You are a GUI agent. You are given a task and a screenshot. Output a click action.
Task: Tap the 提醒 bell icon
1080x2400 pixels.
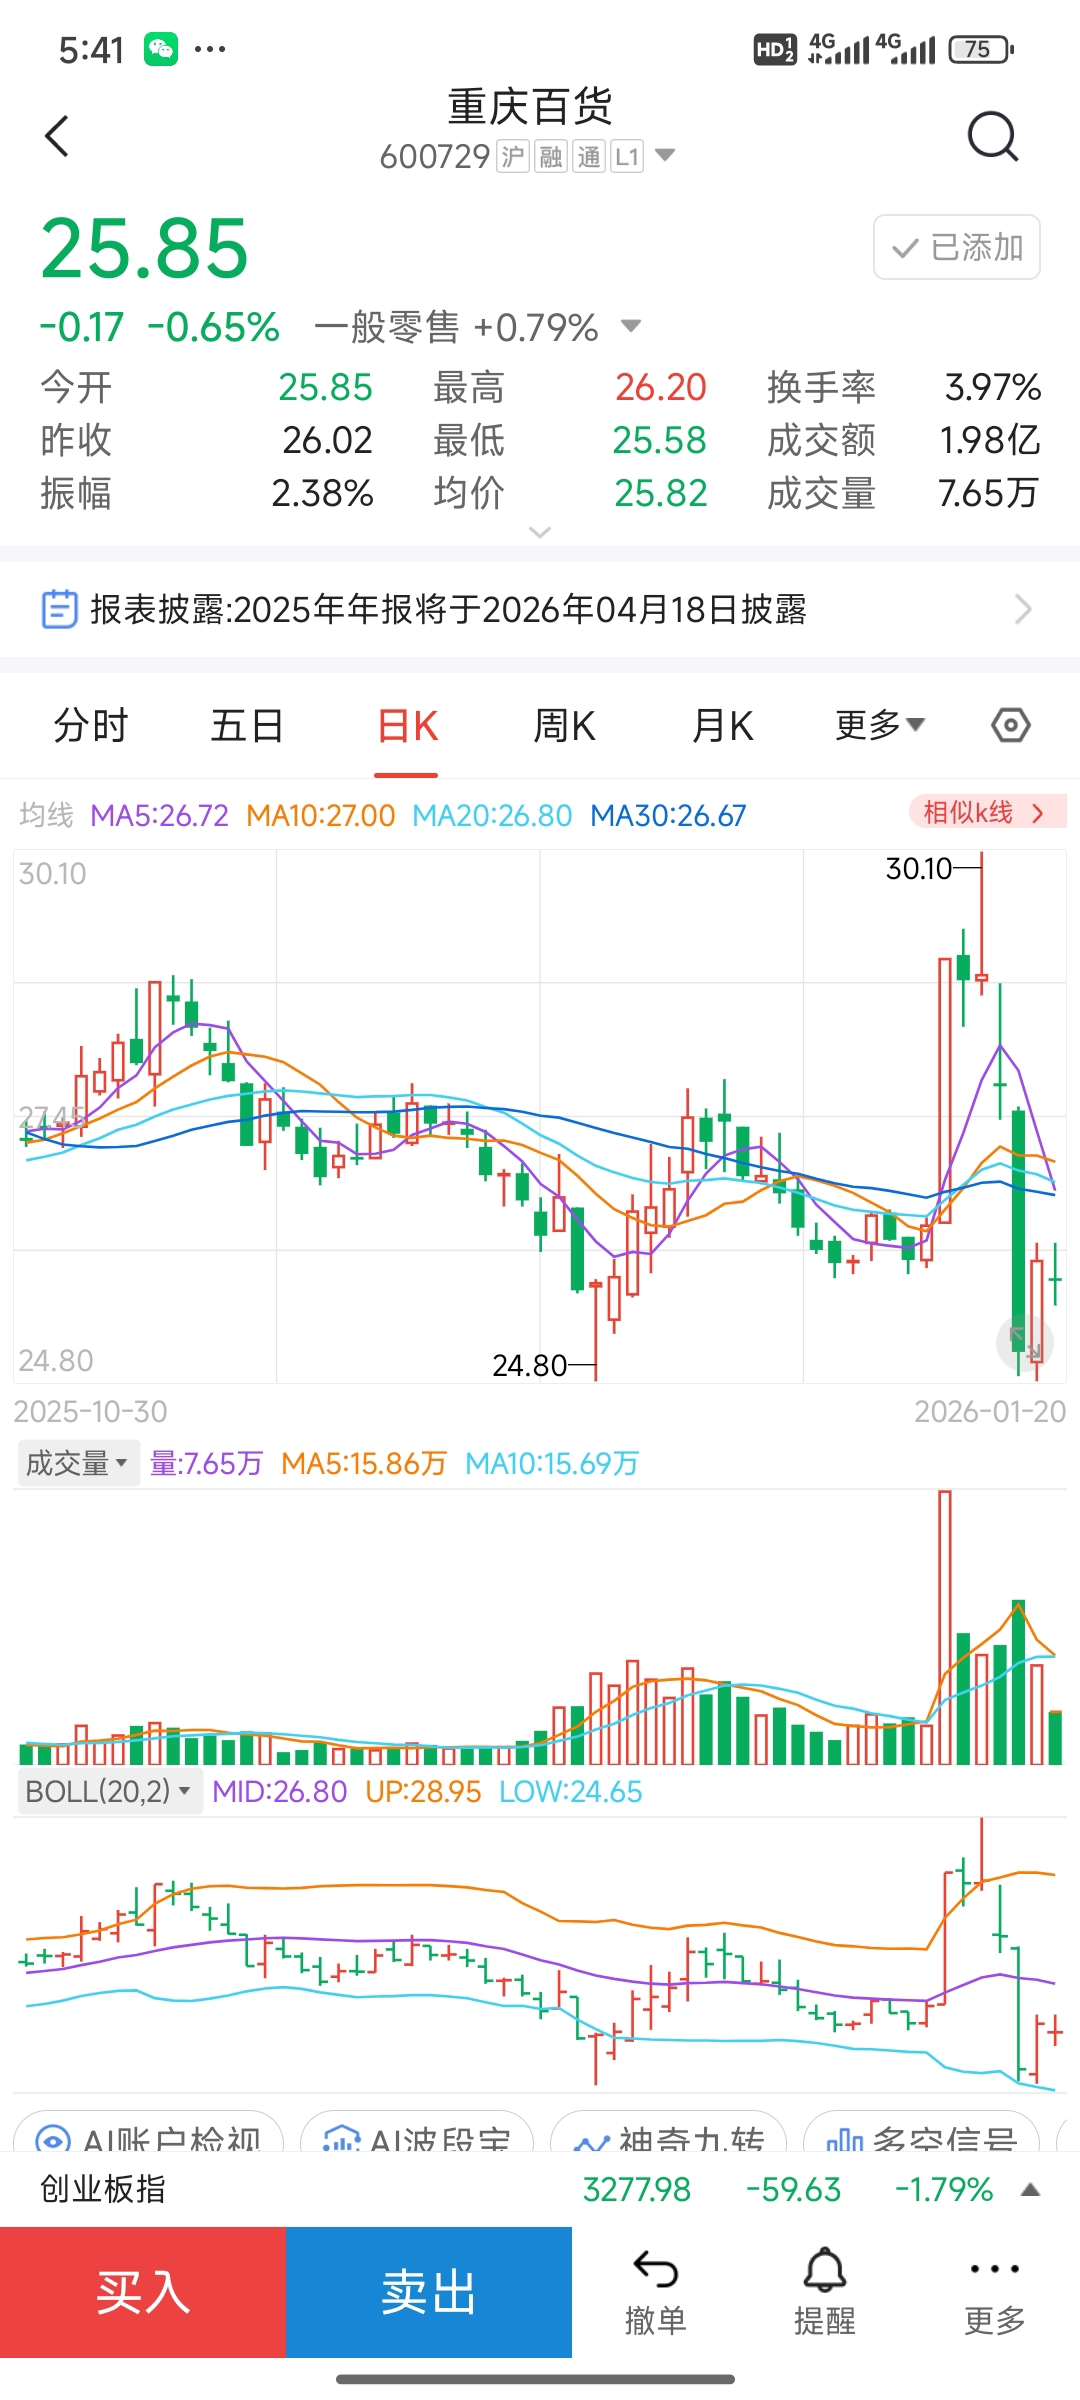(x=825, y=2270)
